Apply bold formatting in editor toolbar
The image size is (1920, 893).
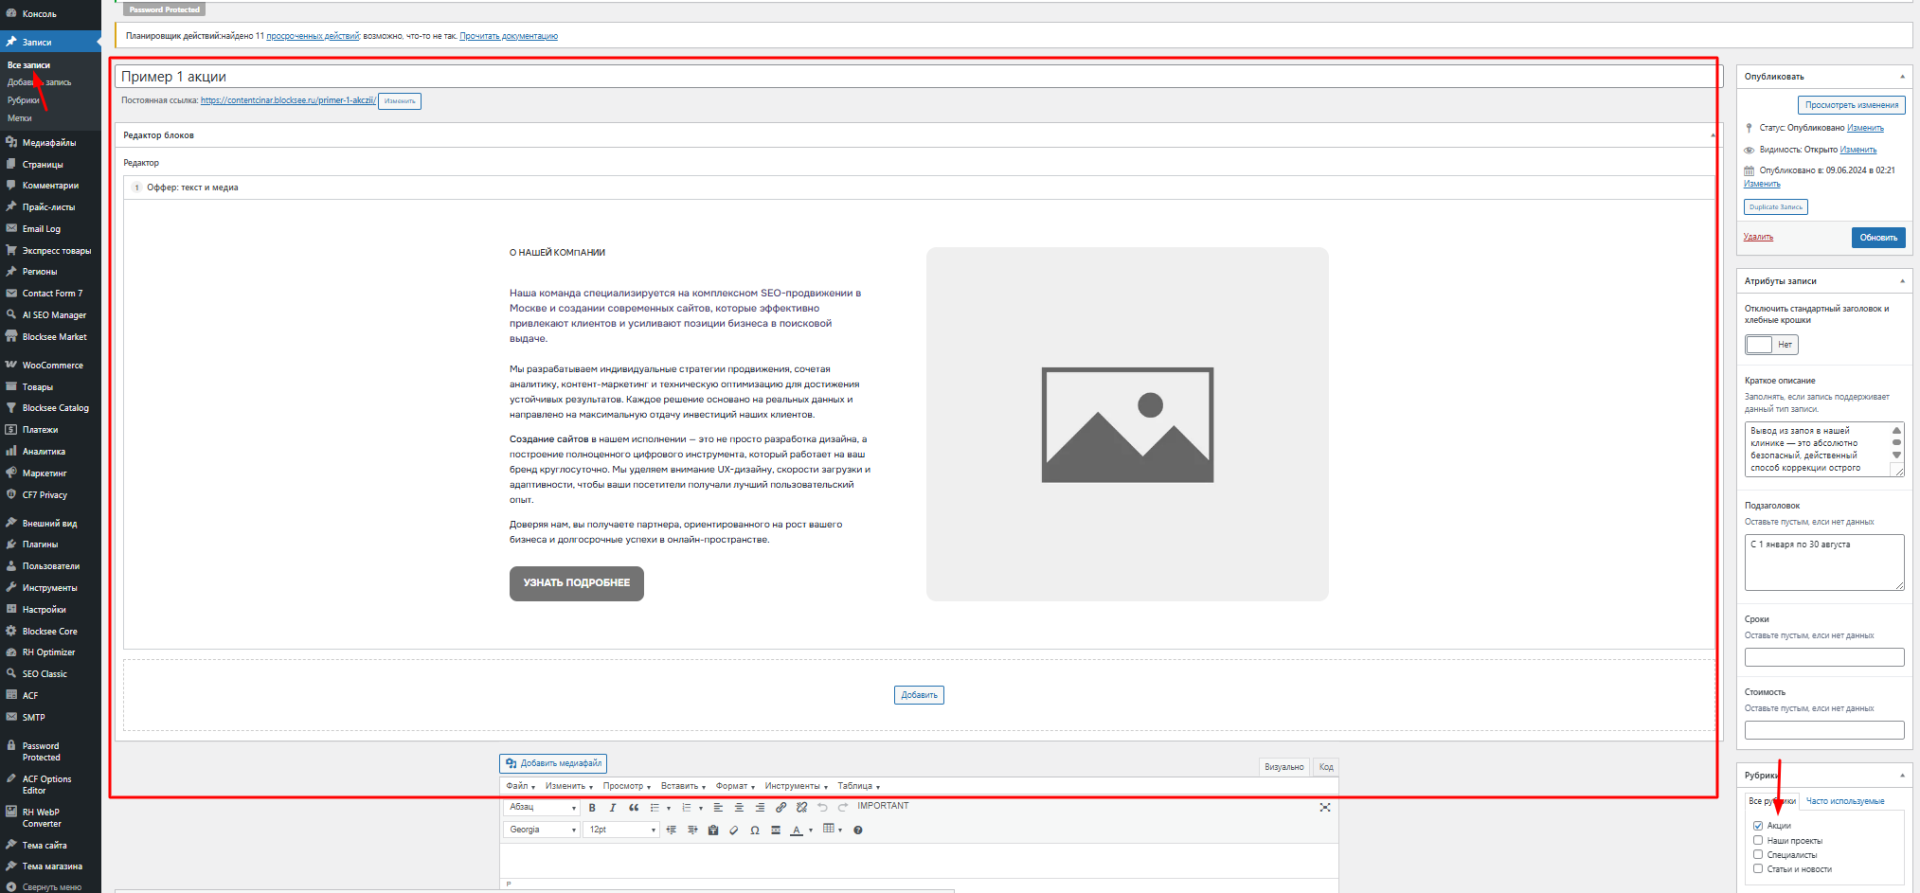(x=592, y=808)
